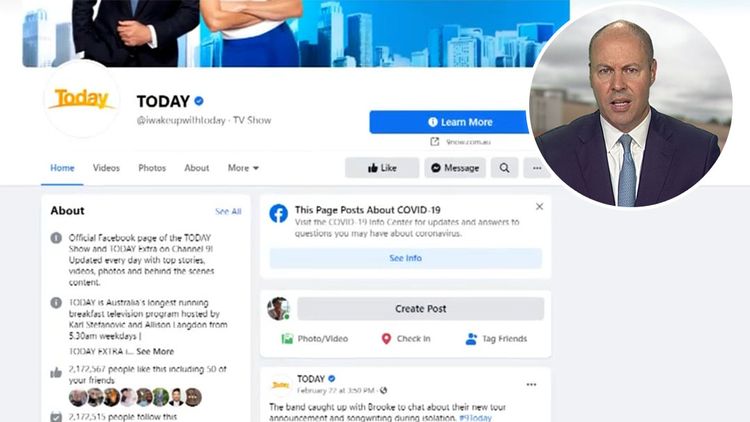This screenshot has width=750, height=422.
Task: Click the Tag Friends icon
Action: (x=471, y=339)
